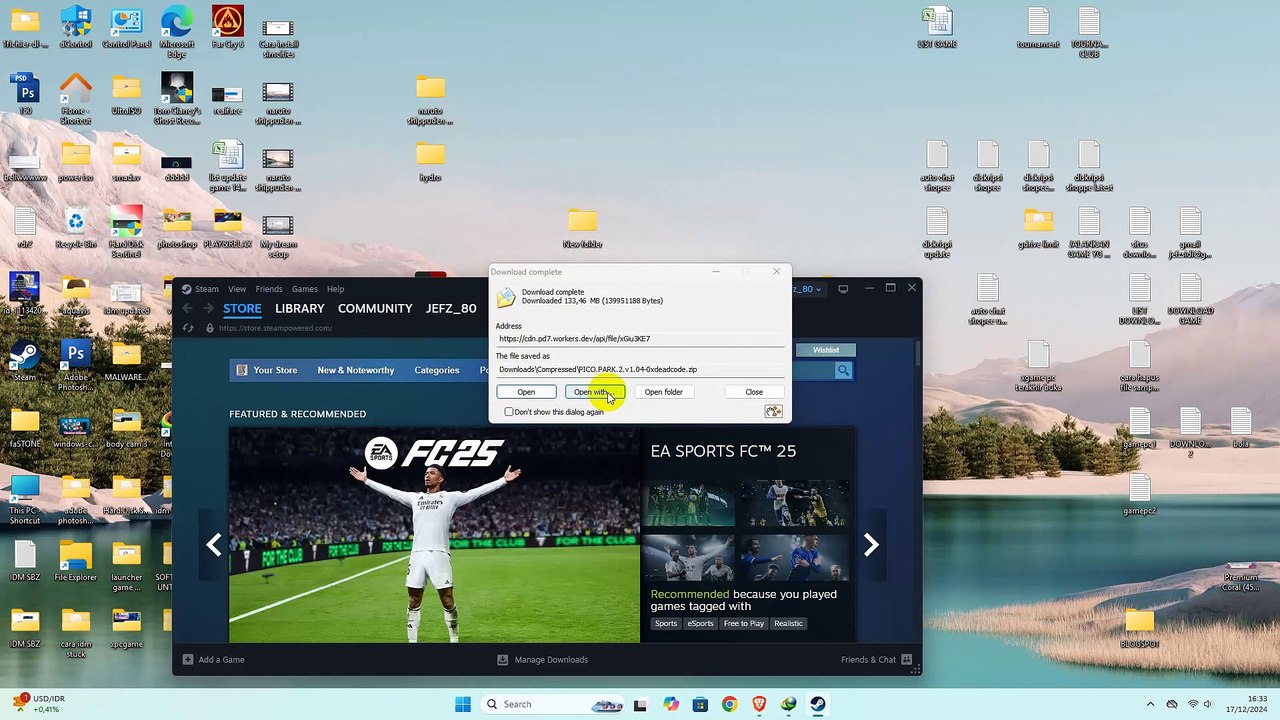Go to the STORE tab in Steam
The height and width of the screenshot is (720, 1280).
point(242,309)
